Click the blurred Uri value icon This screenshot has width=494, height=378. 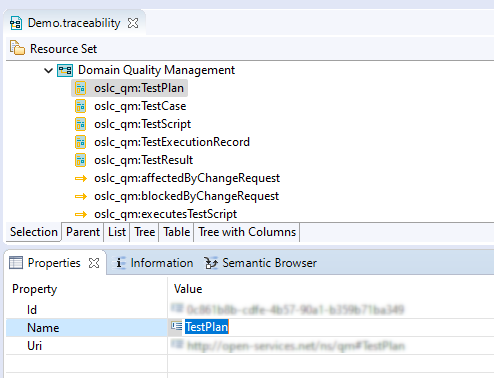tap(177, 344)
